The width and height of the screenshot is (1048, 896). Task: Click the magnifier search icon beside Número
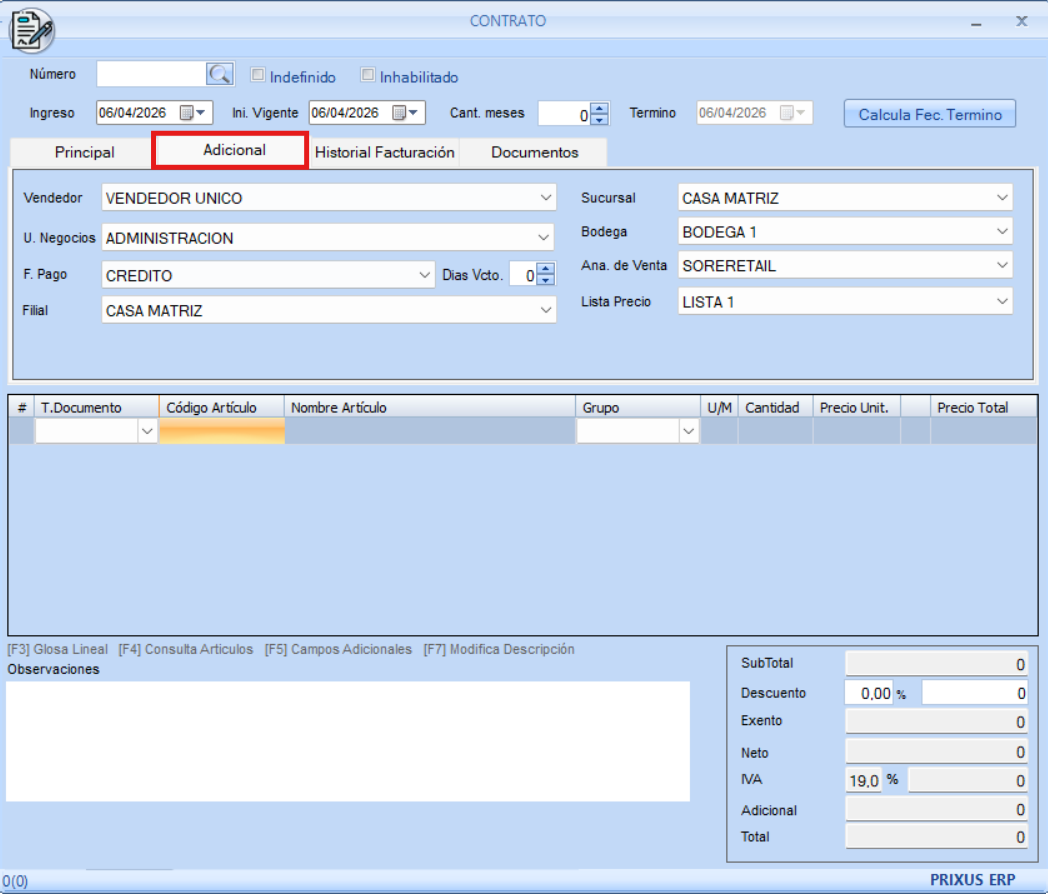pos(219,74)
